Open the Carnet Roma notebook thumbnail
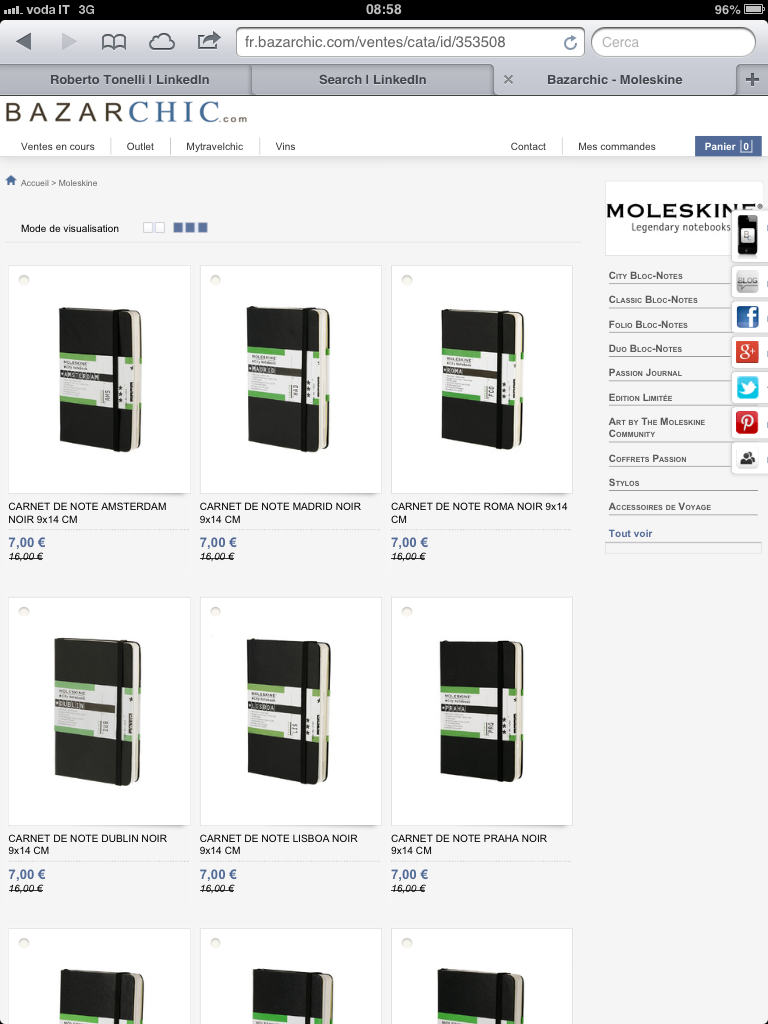 click(x=481, y=379)
